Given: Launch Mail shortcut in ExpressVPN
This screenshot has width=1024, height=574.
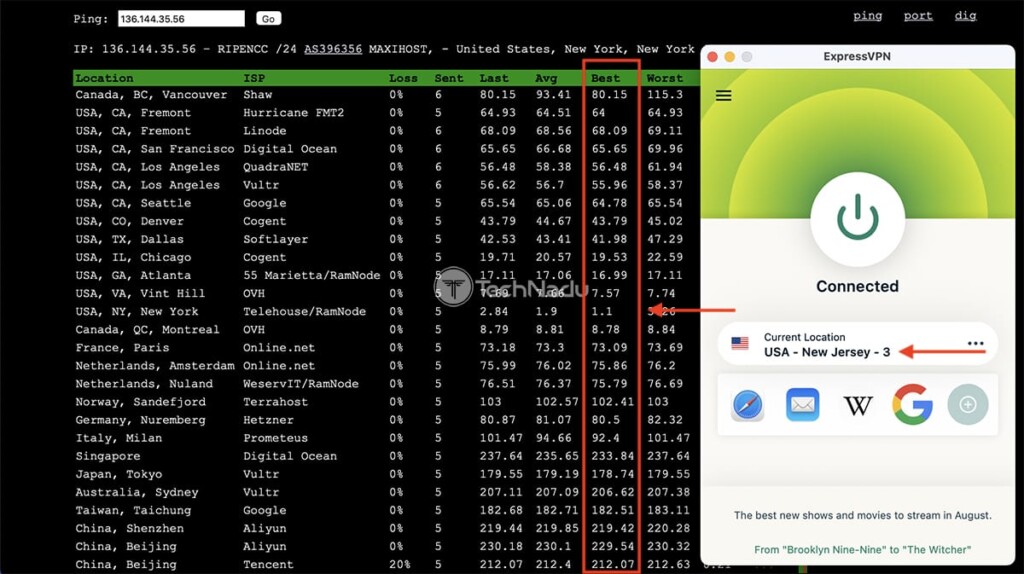Looking at the screenshot, I should 803,405.
